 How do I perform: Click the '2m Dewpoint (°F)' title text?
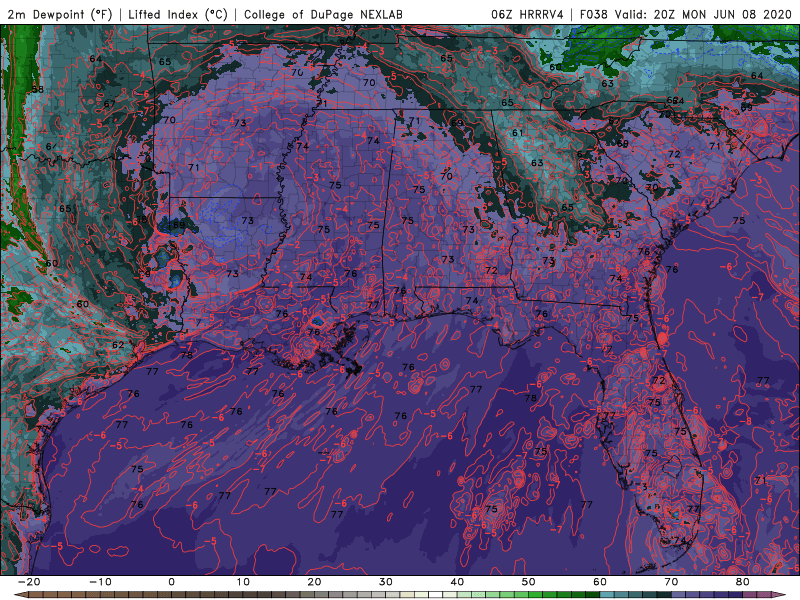click(59, 14)
